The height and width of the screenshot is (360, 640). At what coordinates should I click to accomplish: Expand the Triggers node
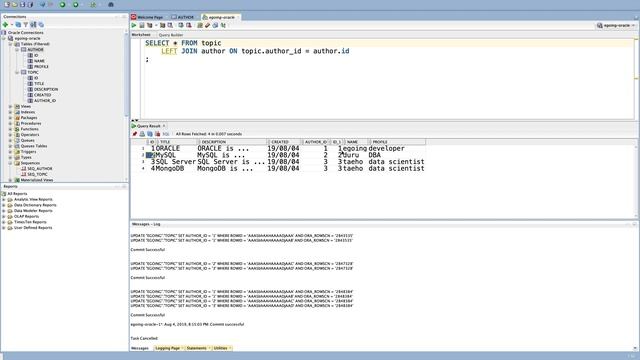pyautogui.click(x=11, y=151)
